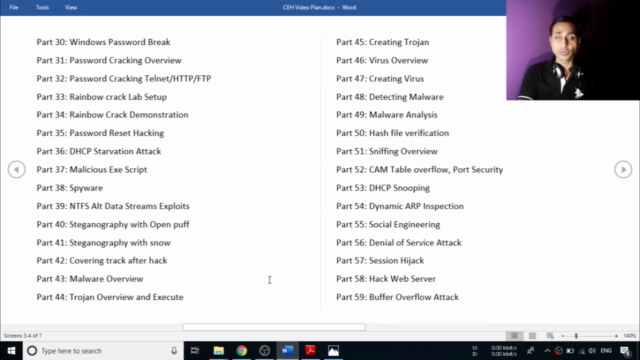Click 'Part 35: Password Reset Hacking'
This screenshot has height=360, width=640.
point(100,133)
